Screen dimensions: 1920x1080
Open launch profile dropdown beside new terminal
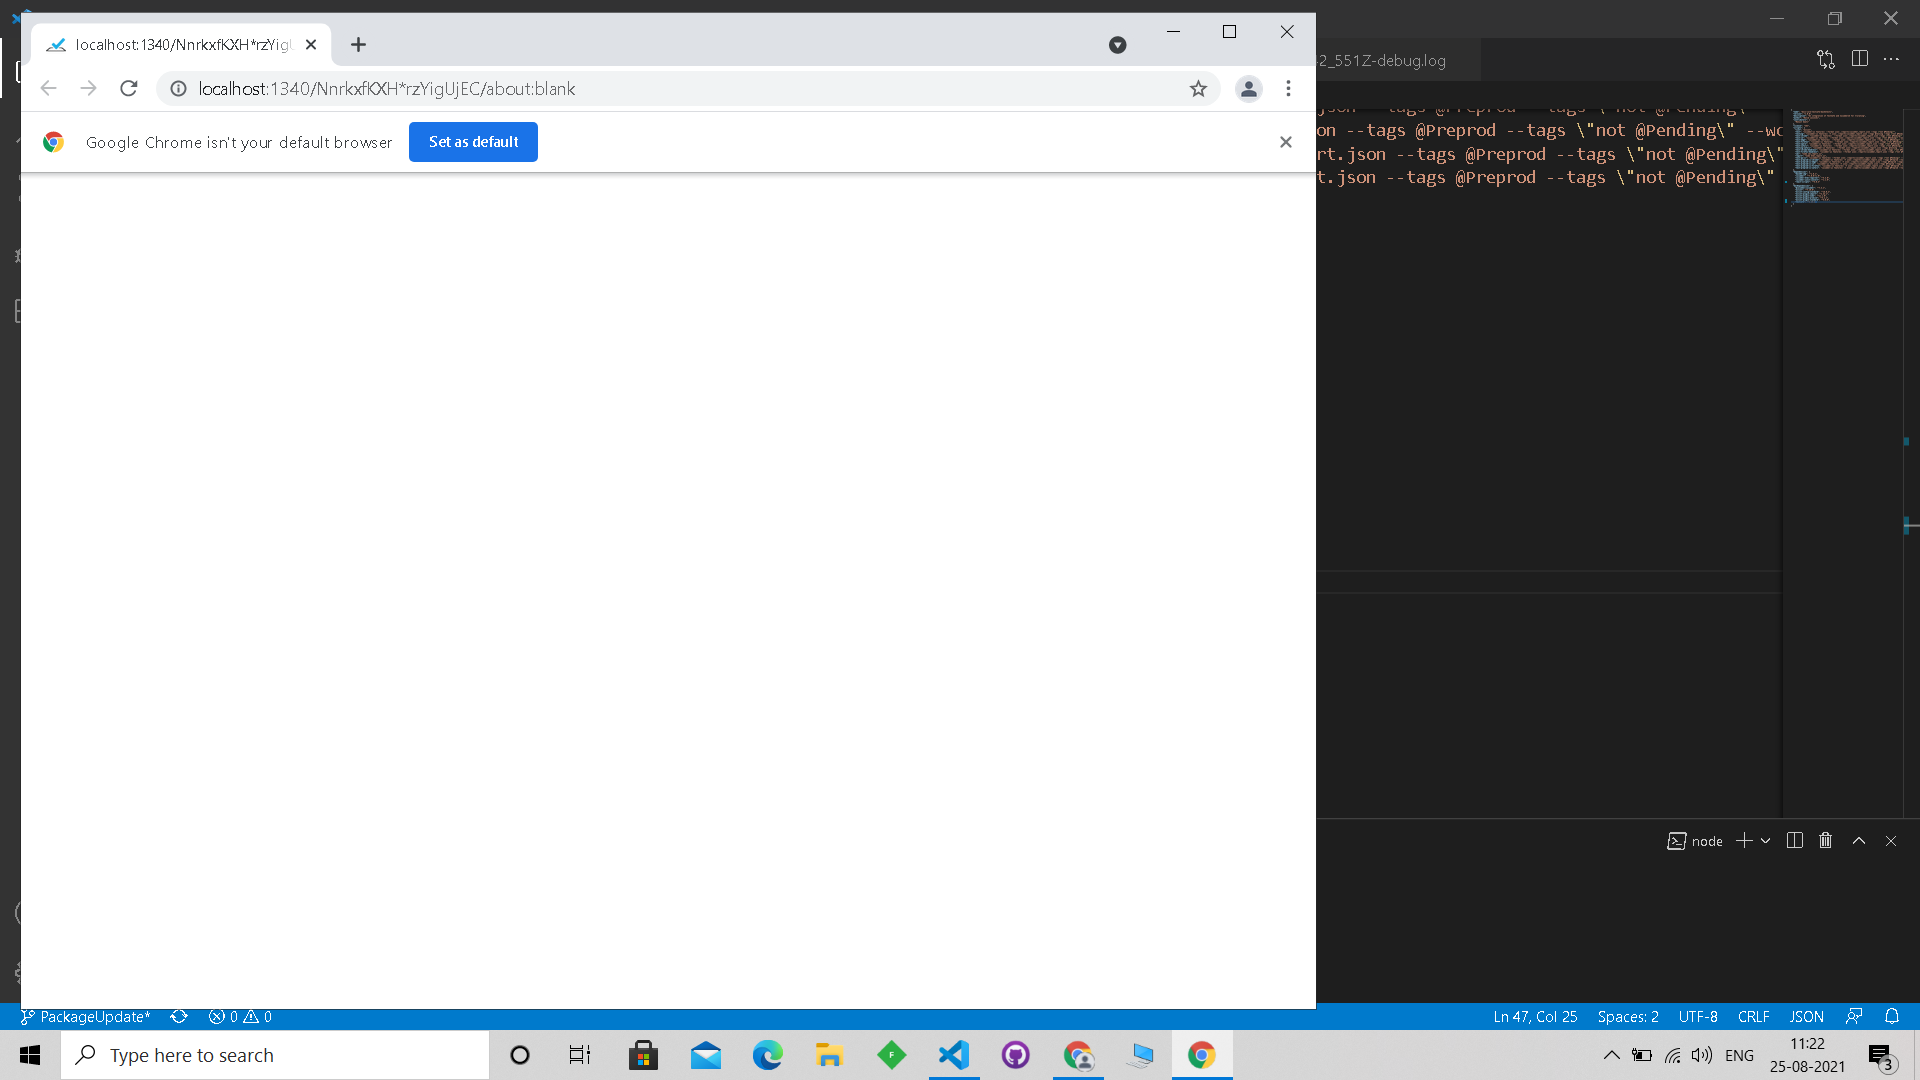click(x=1766, y=841)
